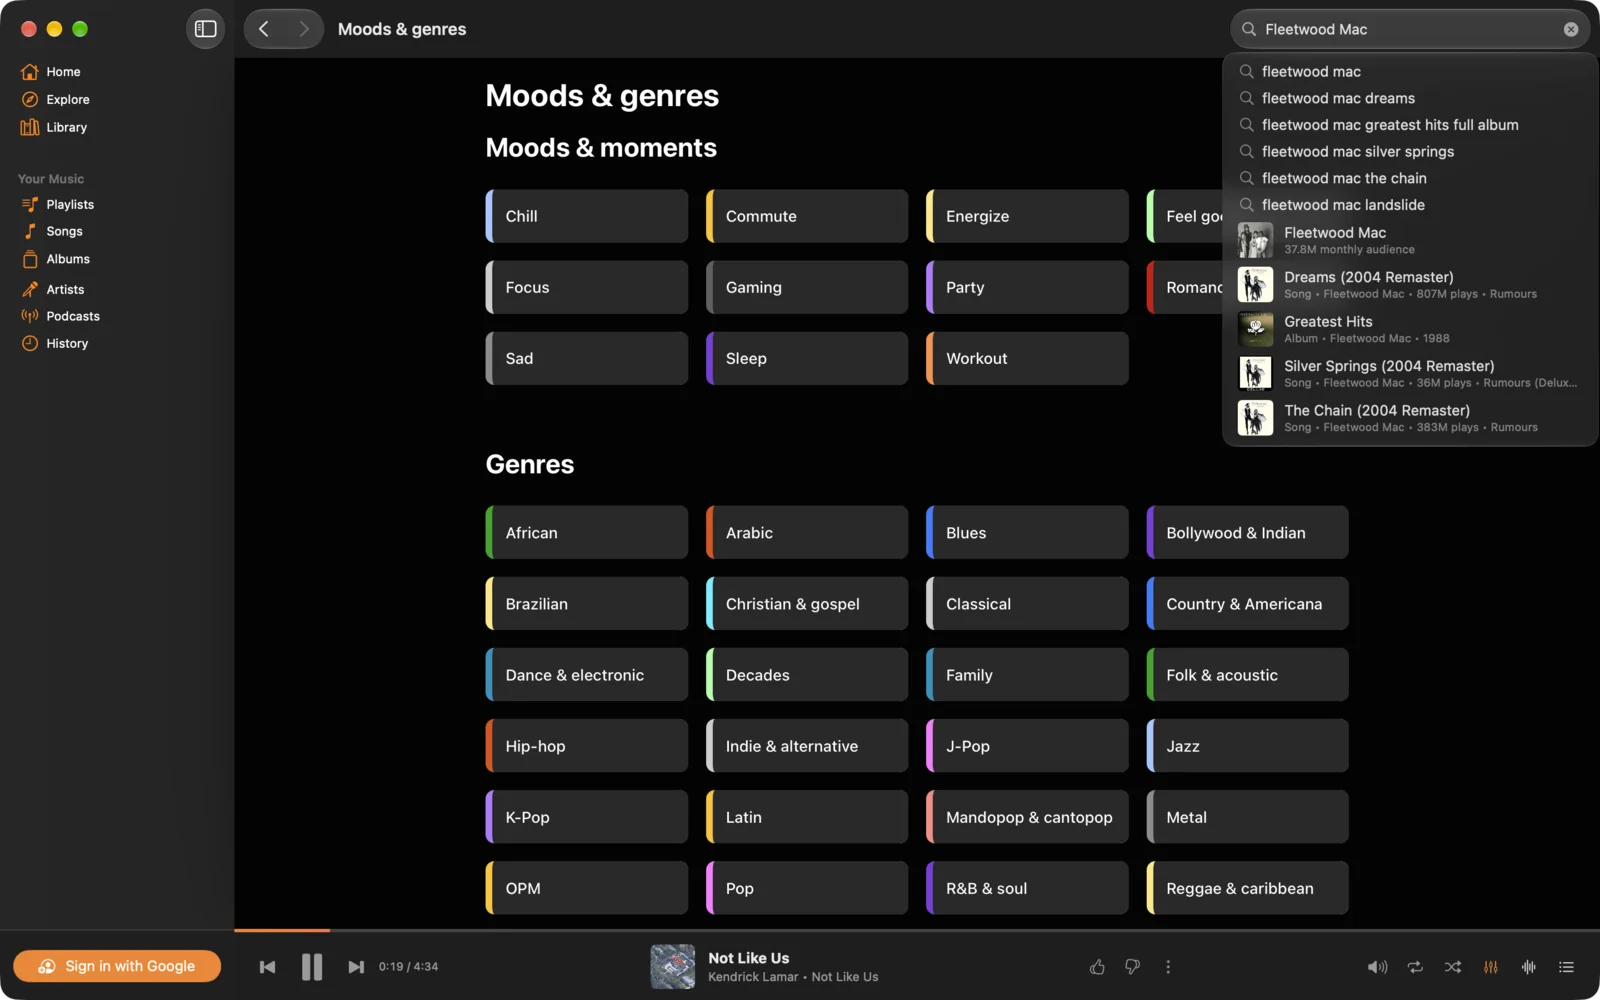1600x1000 pixels.
Task: Select suggestion 'fleetwood mac the chain'
Action: point(1410,178)
